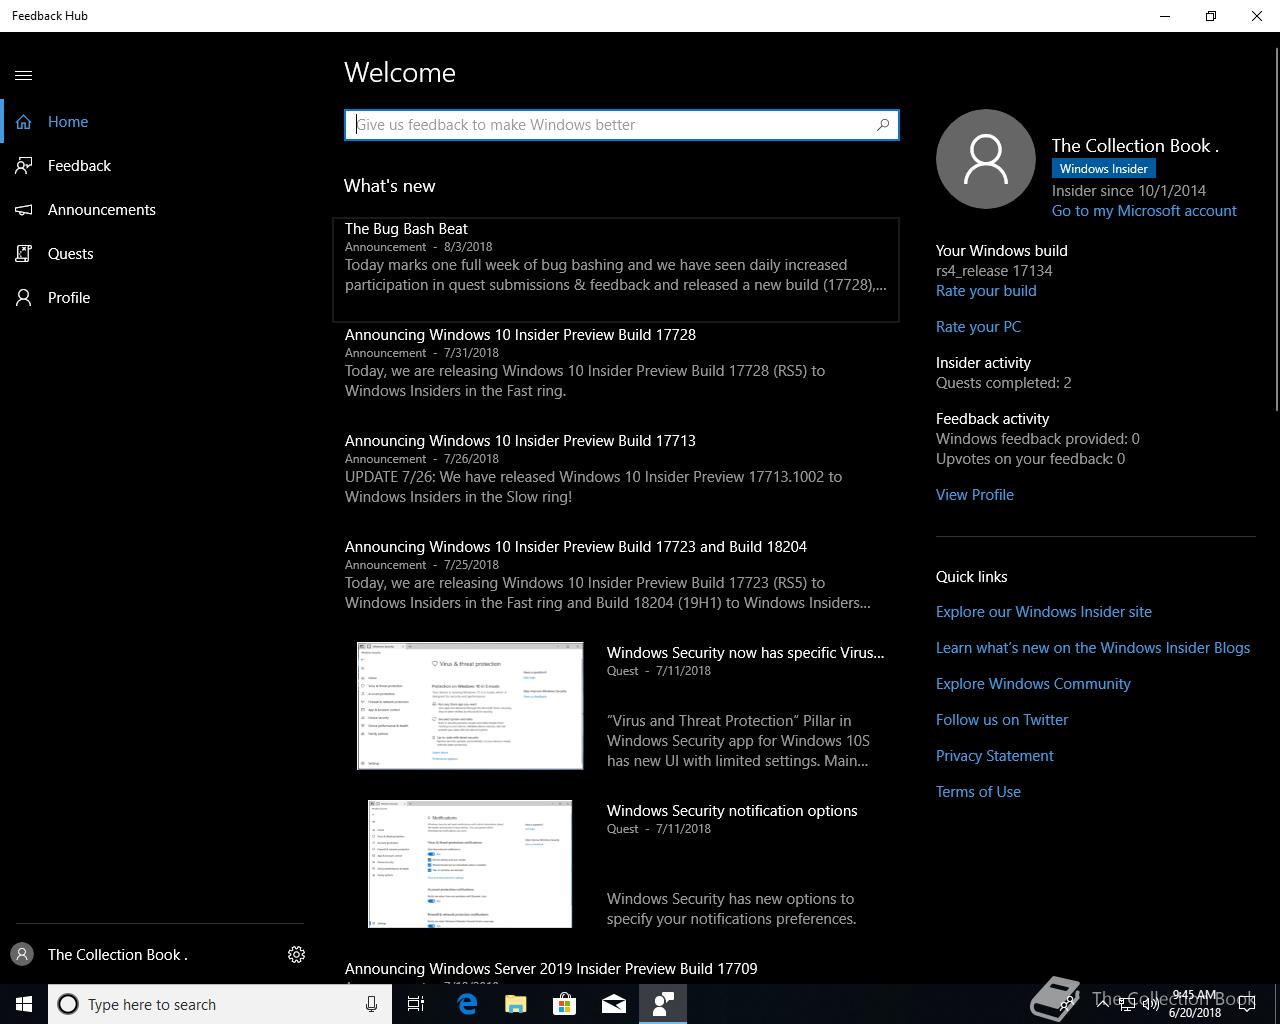Click the Quests completed: 2 text
1280x1024 pixels.
pyautogui.click(x=1003, y=383)
